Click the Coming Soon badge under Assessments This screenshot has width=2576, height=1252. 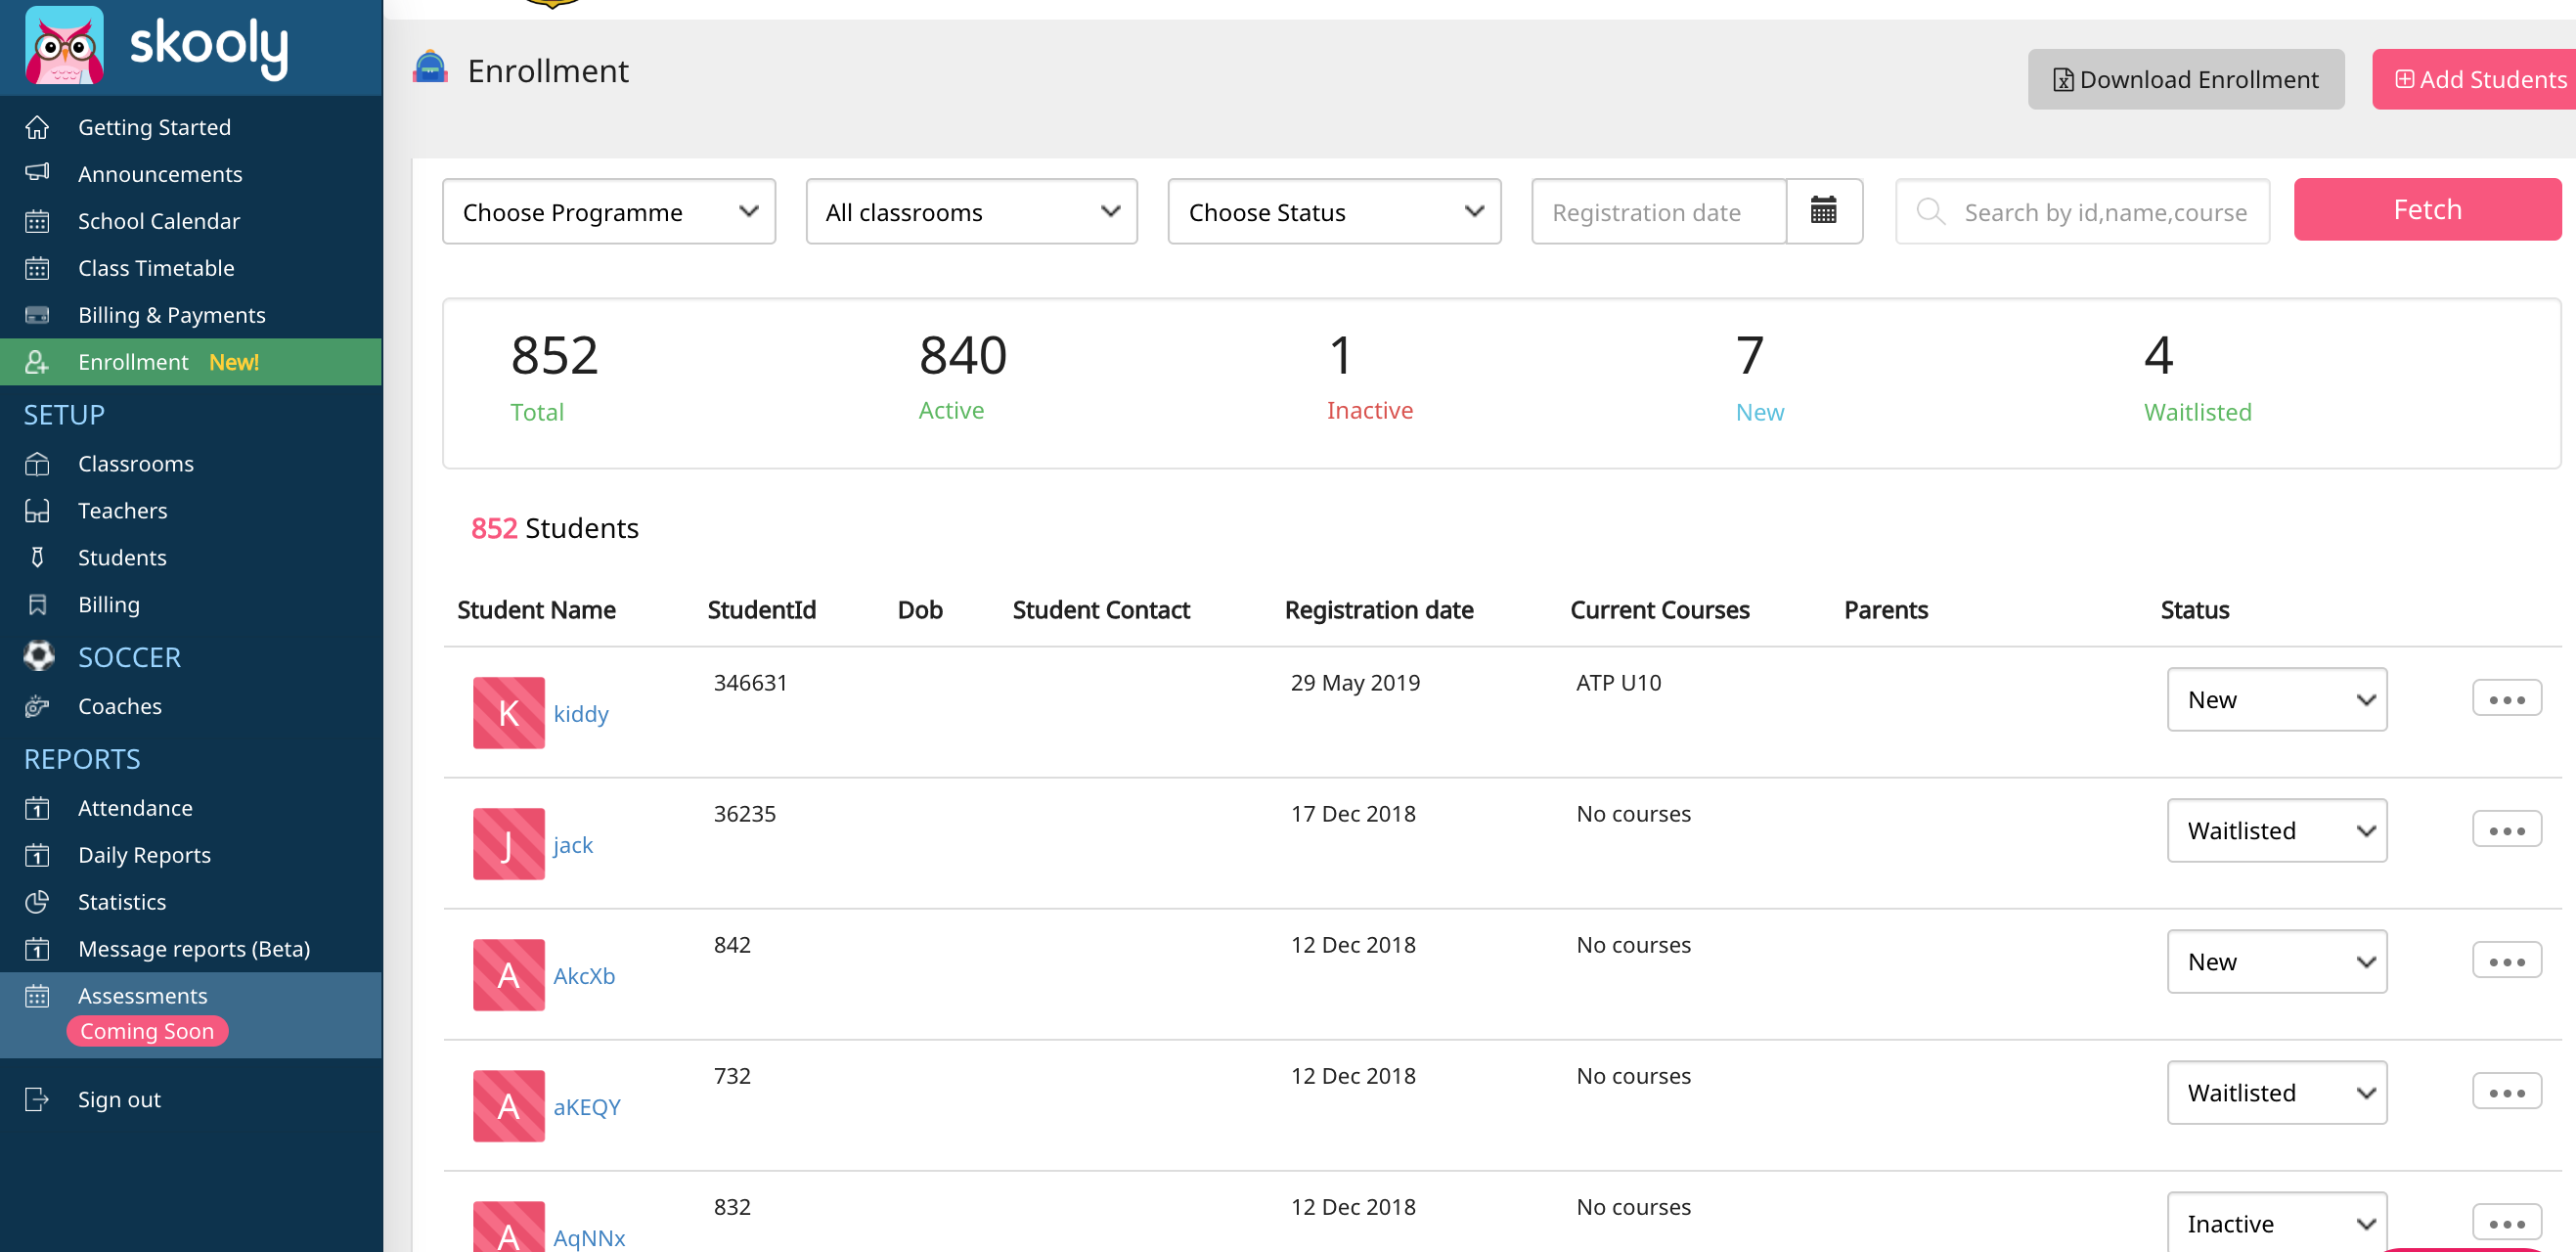click(147, 1031)
